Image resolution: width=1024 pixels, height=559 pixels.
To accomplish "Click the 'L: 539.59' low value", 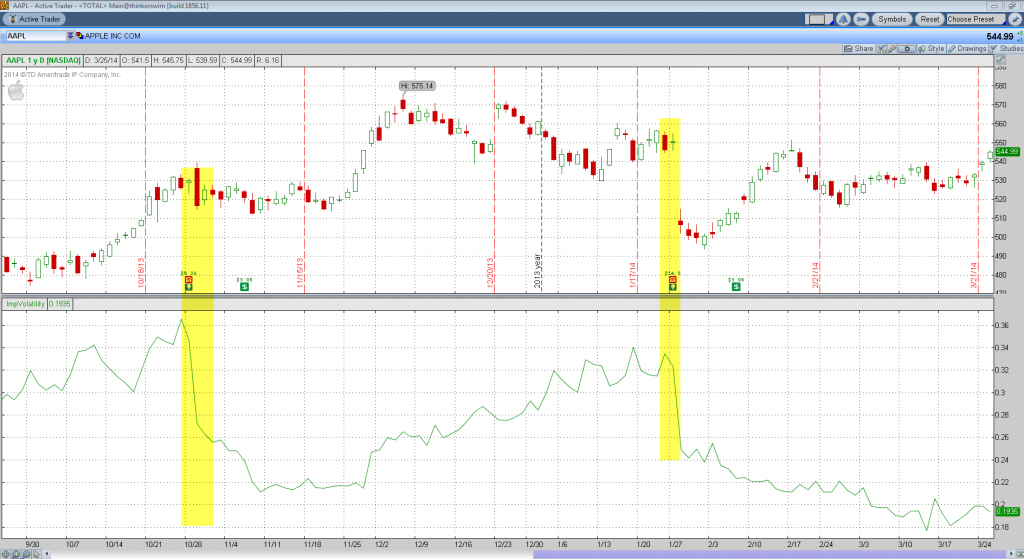I will 202,60.
